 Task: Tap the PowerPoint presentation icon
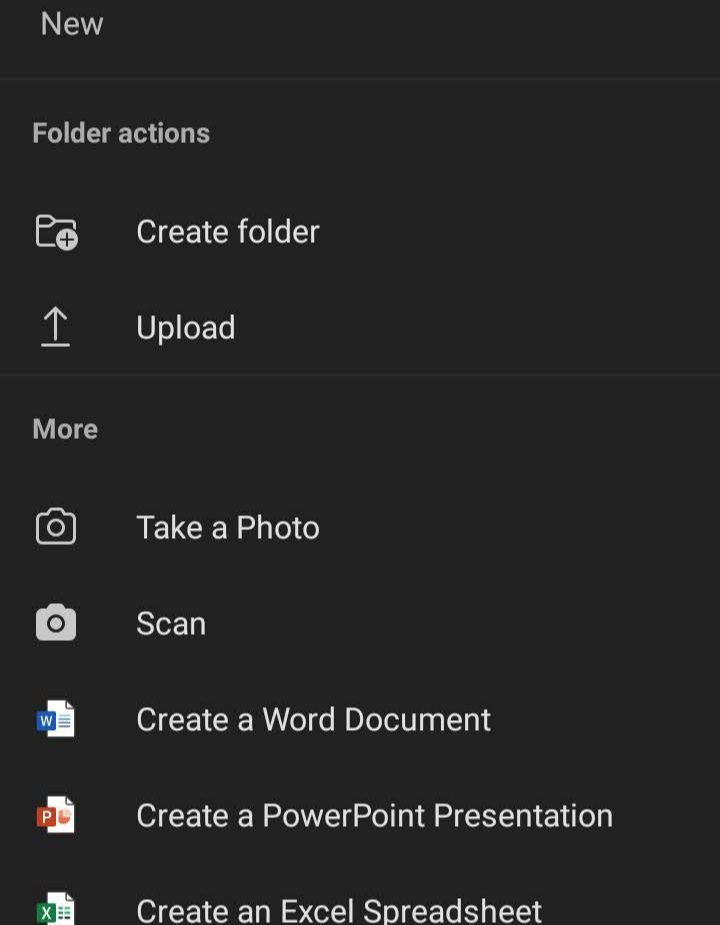click(56, 815)
